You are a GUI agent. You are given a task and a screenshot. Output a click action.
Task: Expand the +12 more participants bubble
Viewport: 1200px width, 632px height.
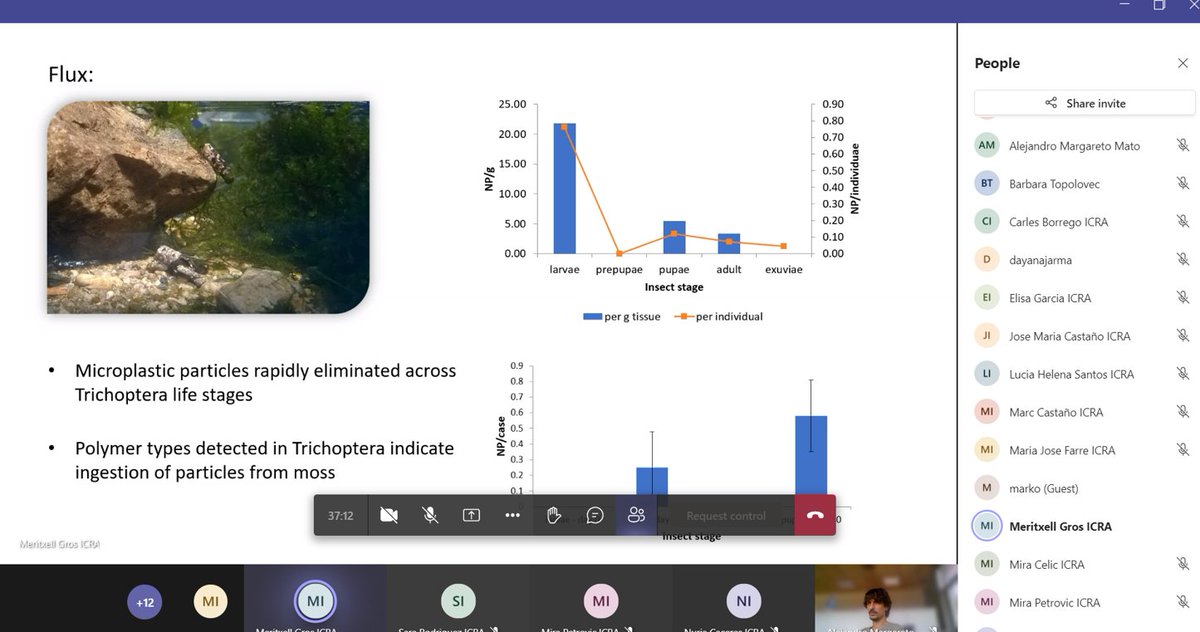pos(145,602)
